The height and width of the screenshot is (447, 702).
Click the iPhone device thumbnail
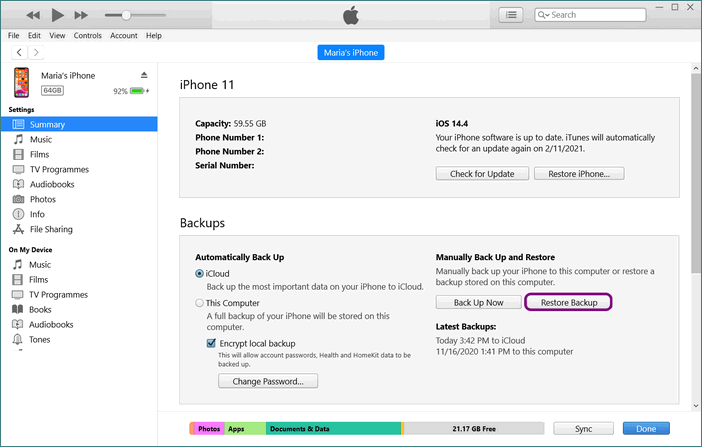click(21, 82)
